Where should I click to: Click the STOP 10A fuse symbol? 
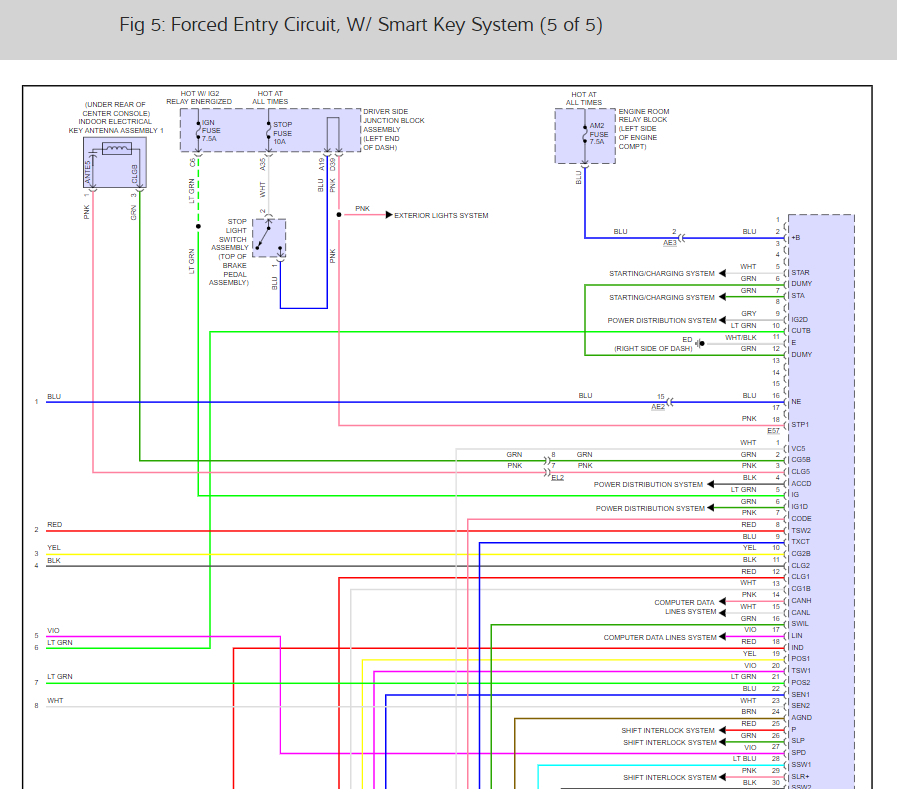tap(269, 132)
